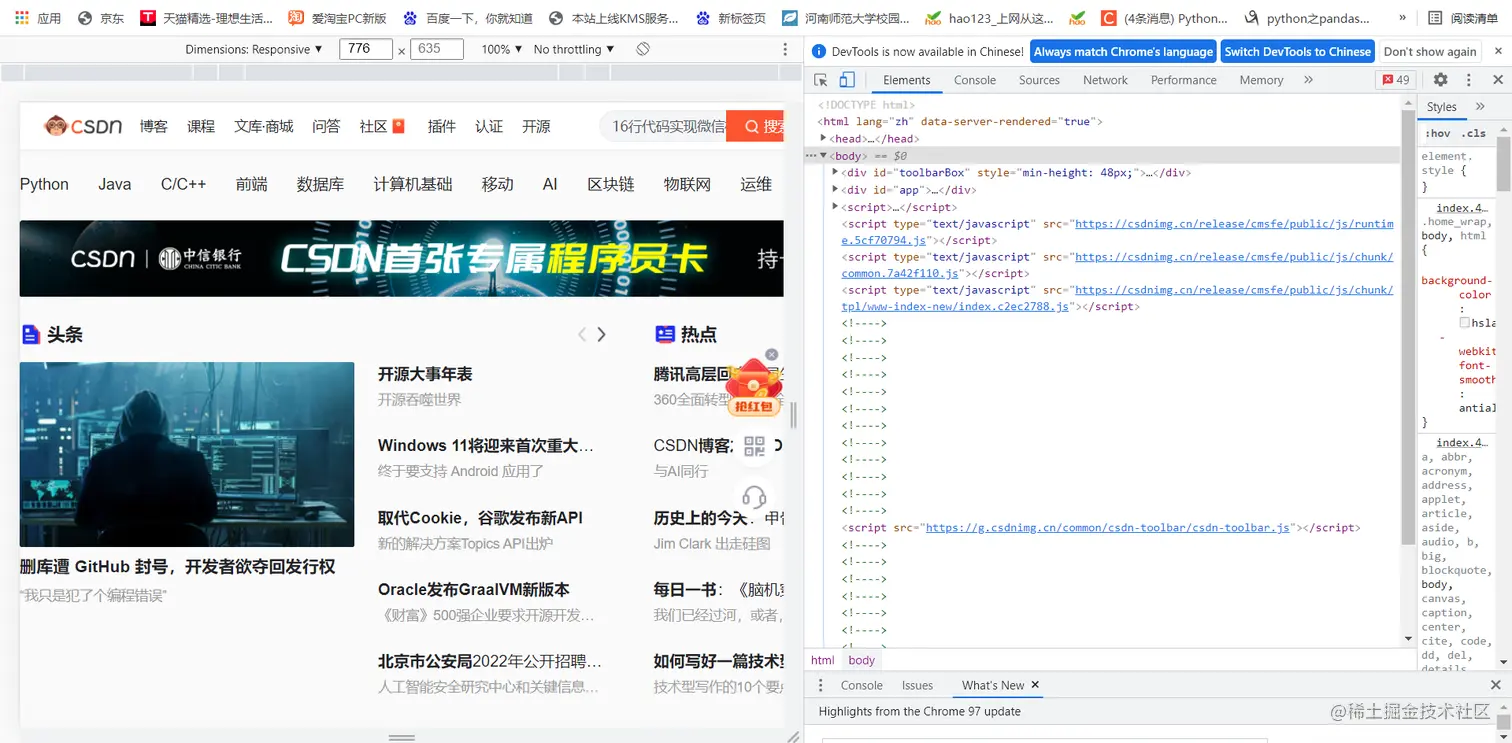The height and width of the screenshot is (743, 1512).
Task: Toggle the device toolbar icon
Action: (x=847, y=80)
